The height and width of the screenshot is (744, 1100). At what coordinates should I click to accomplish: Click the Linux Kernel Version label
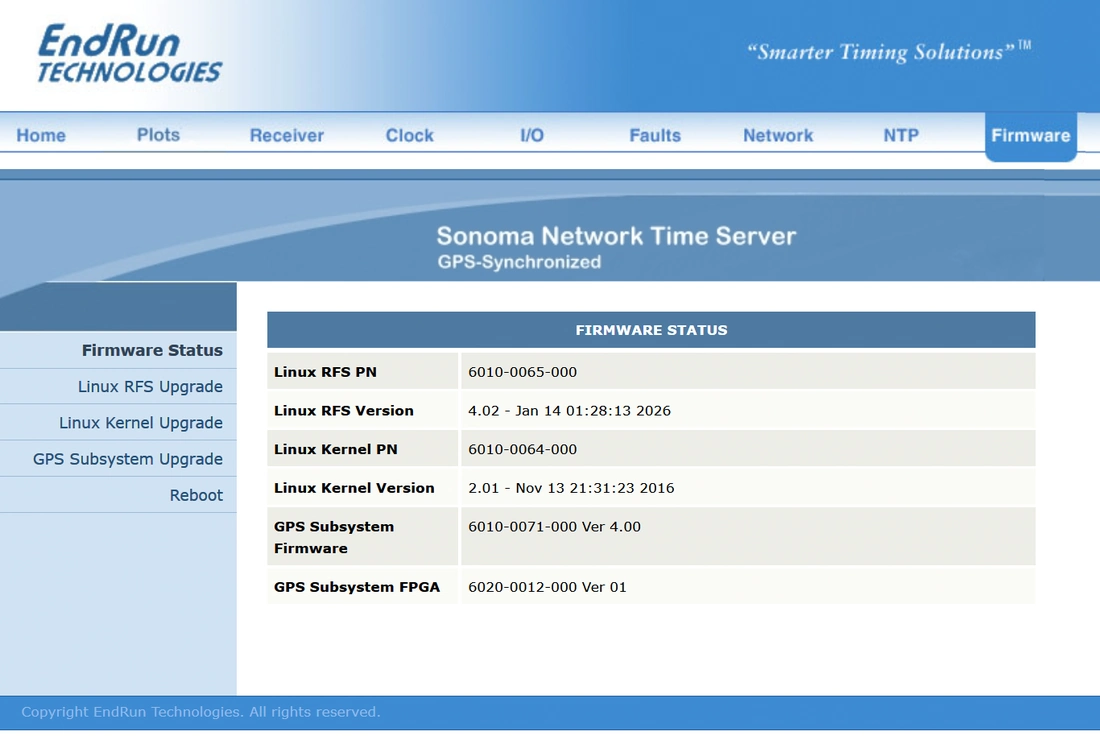coord(354,487)
